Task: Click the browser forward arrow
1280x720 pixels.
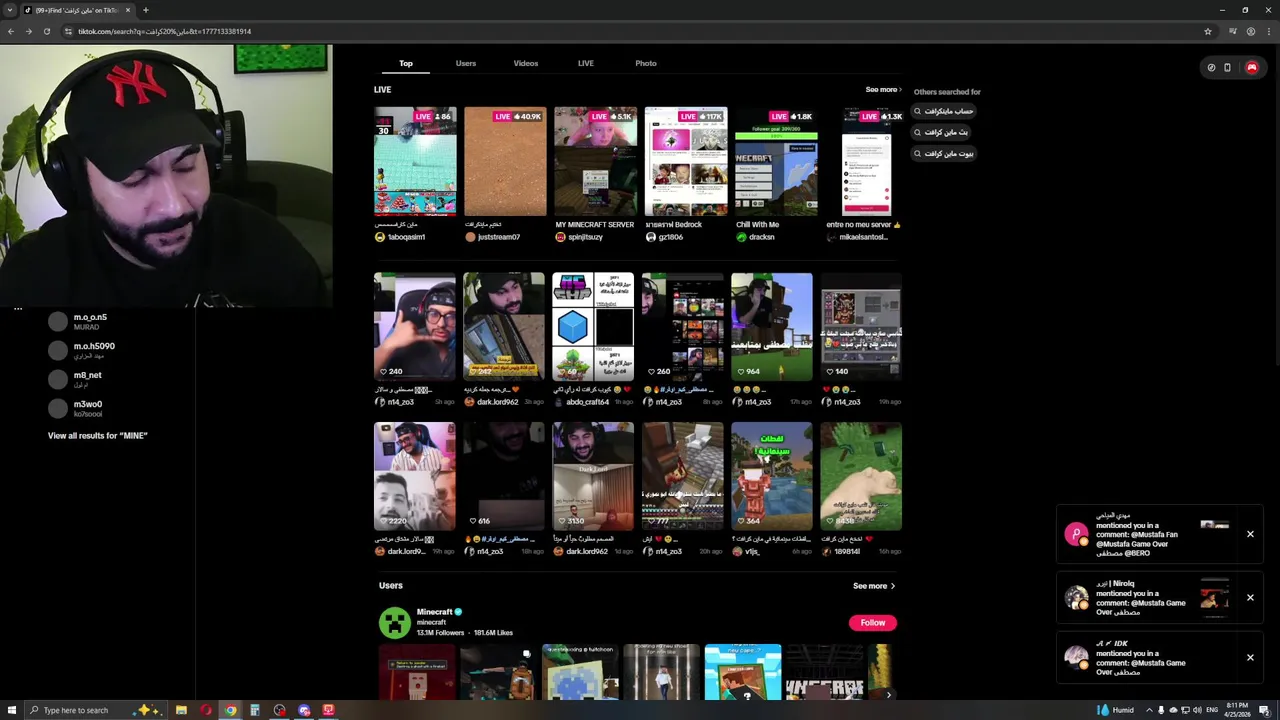Action: (x=28, y=31)
